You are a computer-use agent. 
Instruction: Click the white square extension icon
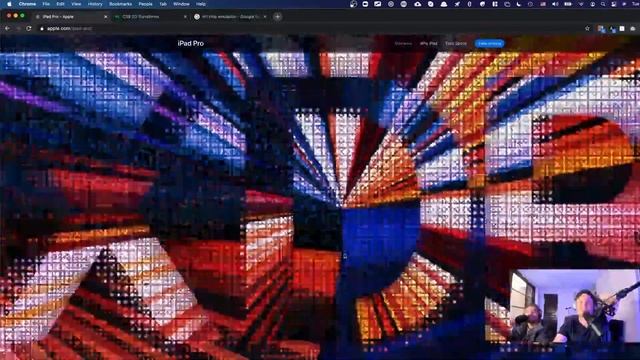click(622, 29)
